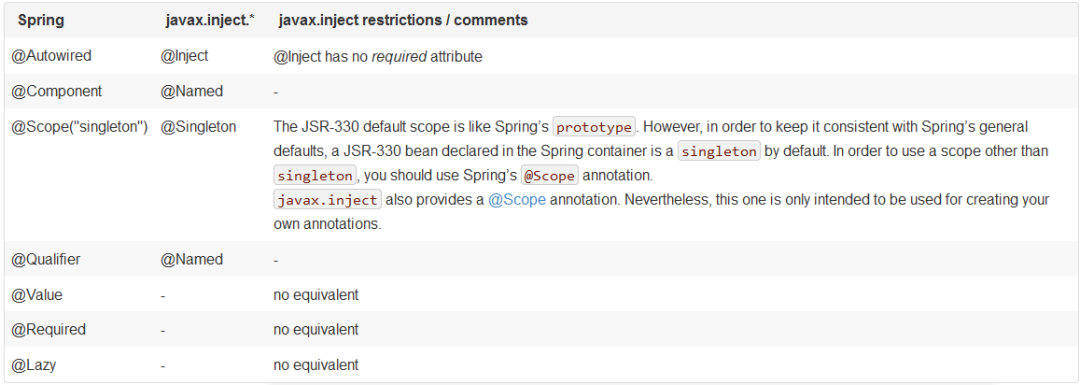Click the 'prototype' code label
Viewport: 1080px width, 385px height.
point(594,128)
